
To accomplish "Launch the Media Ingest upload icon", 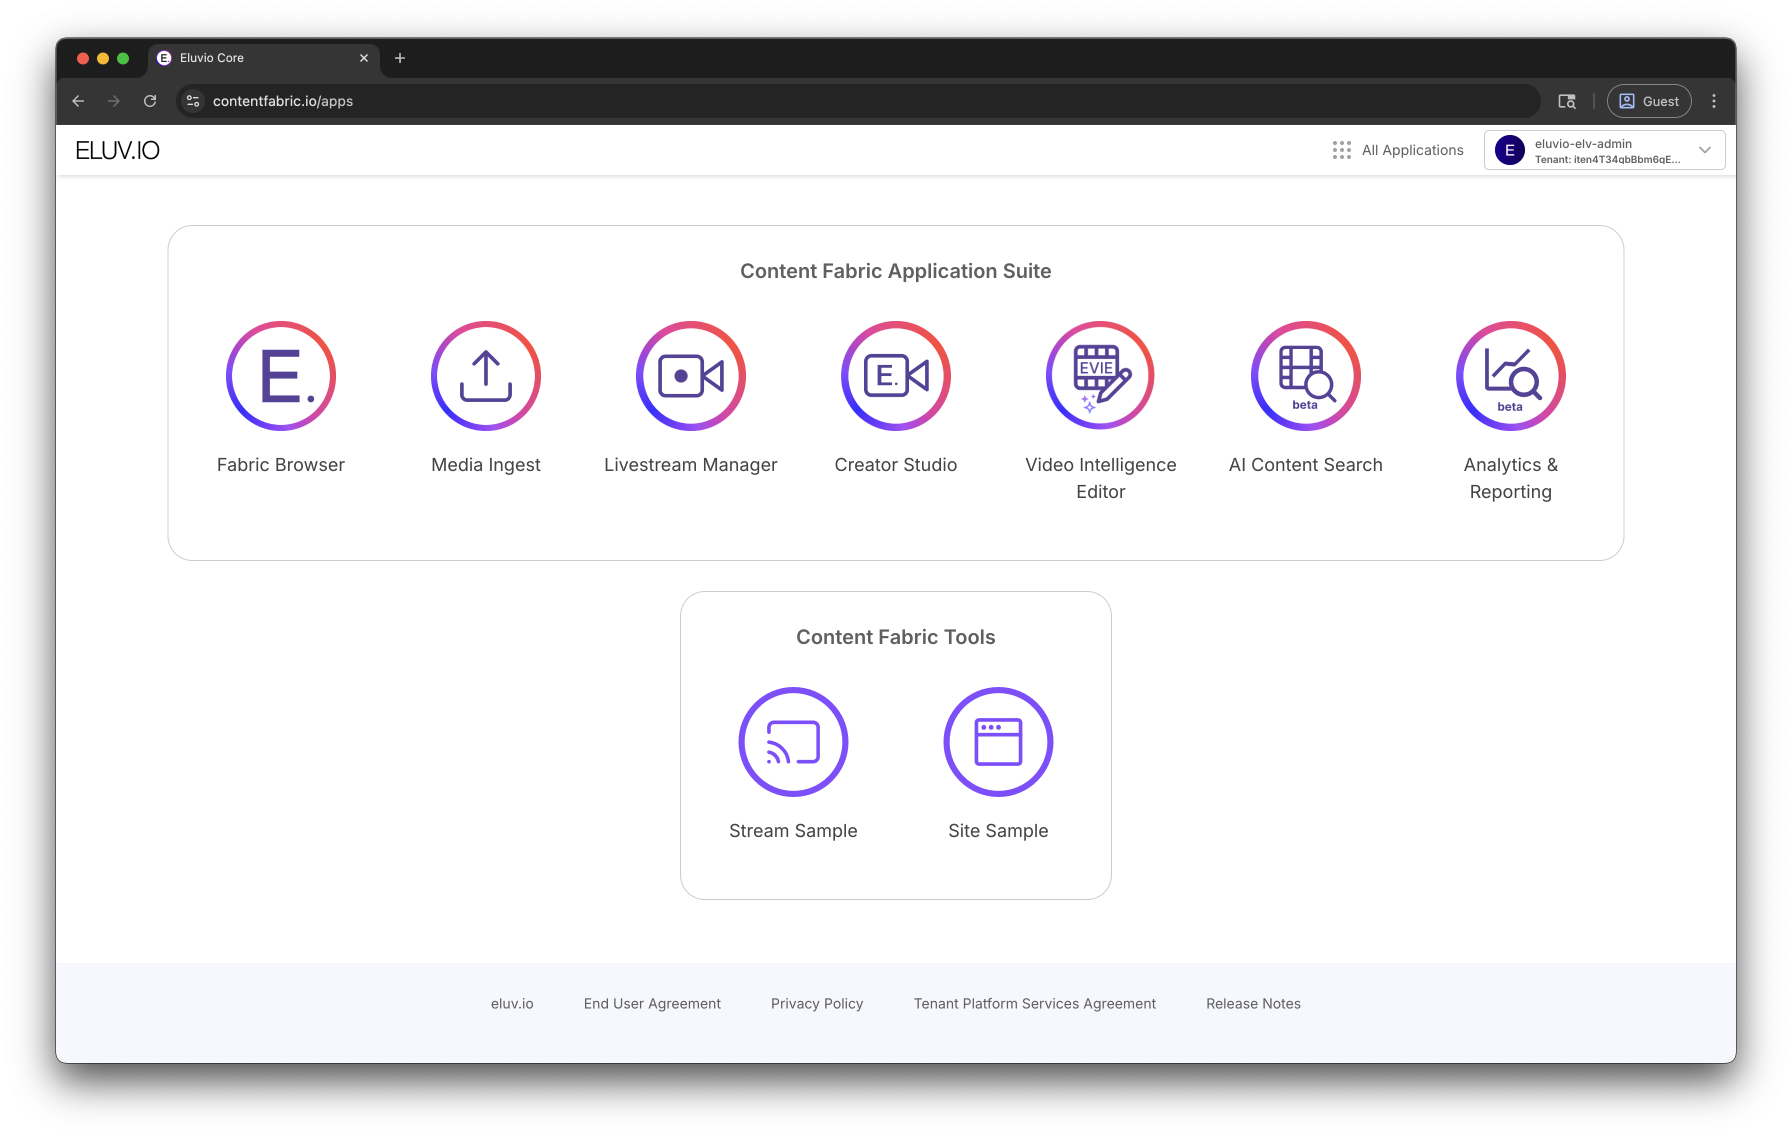I will click(x=486, y=376).
